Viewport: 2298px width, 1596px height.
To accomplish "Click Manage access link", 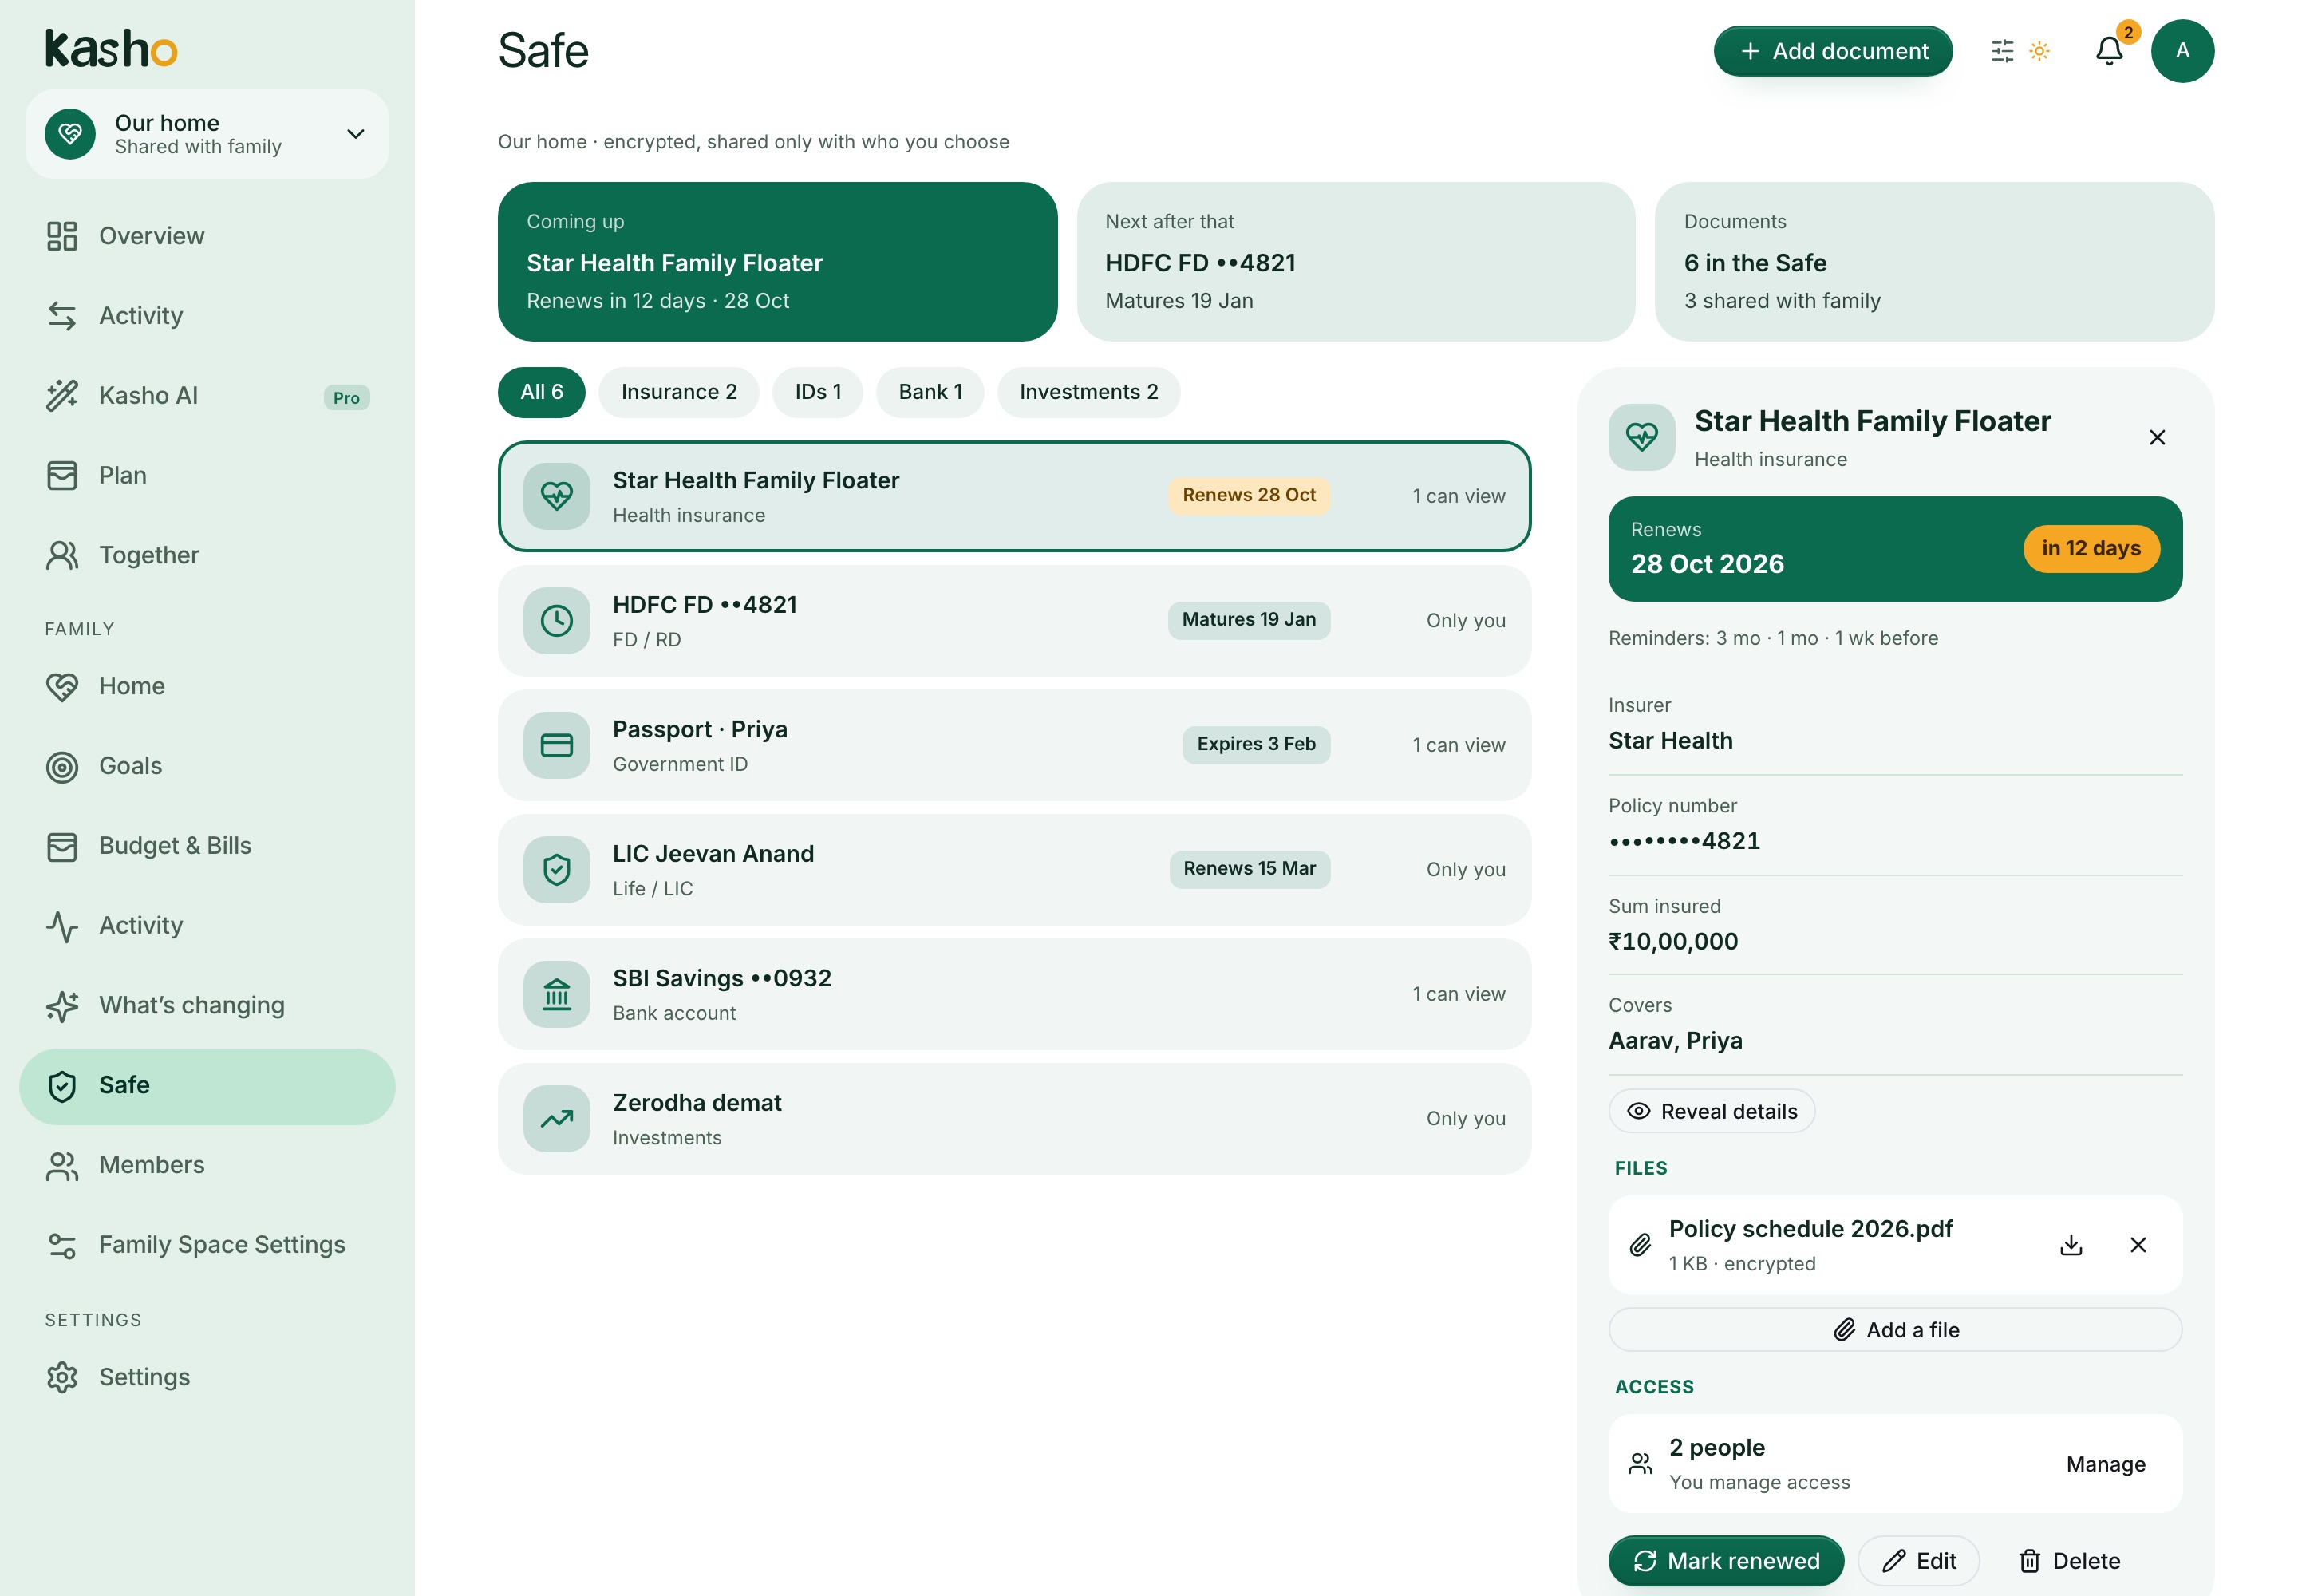I will pyautogui.click(x=2105, y=1464).
